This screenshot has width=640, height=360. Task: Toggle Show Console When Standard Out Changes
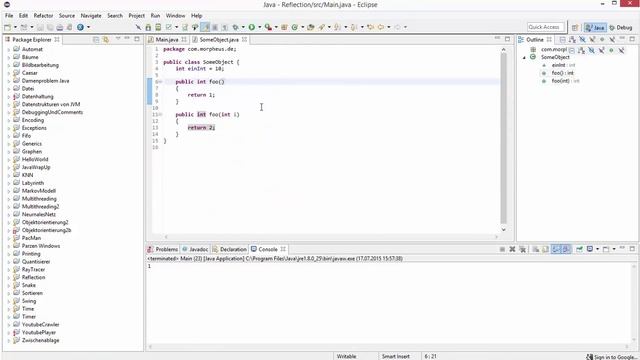[556, 249]
